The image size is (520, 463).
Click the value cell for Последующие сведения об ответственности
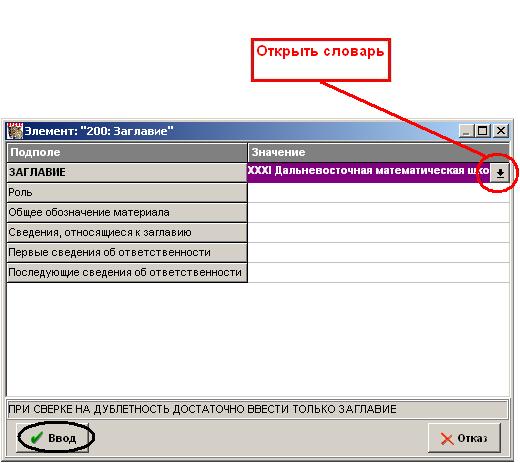[x=379, y=272]
